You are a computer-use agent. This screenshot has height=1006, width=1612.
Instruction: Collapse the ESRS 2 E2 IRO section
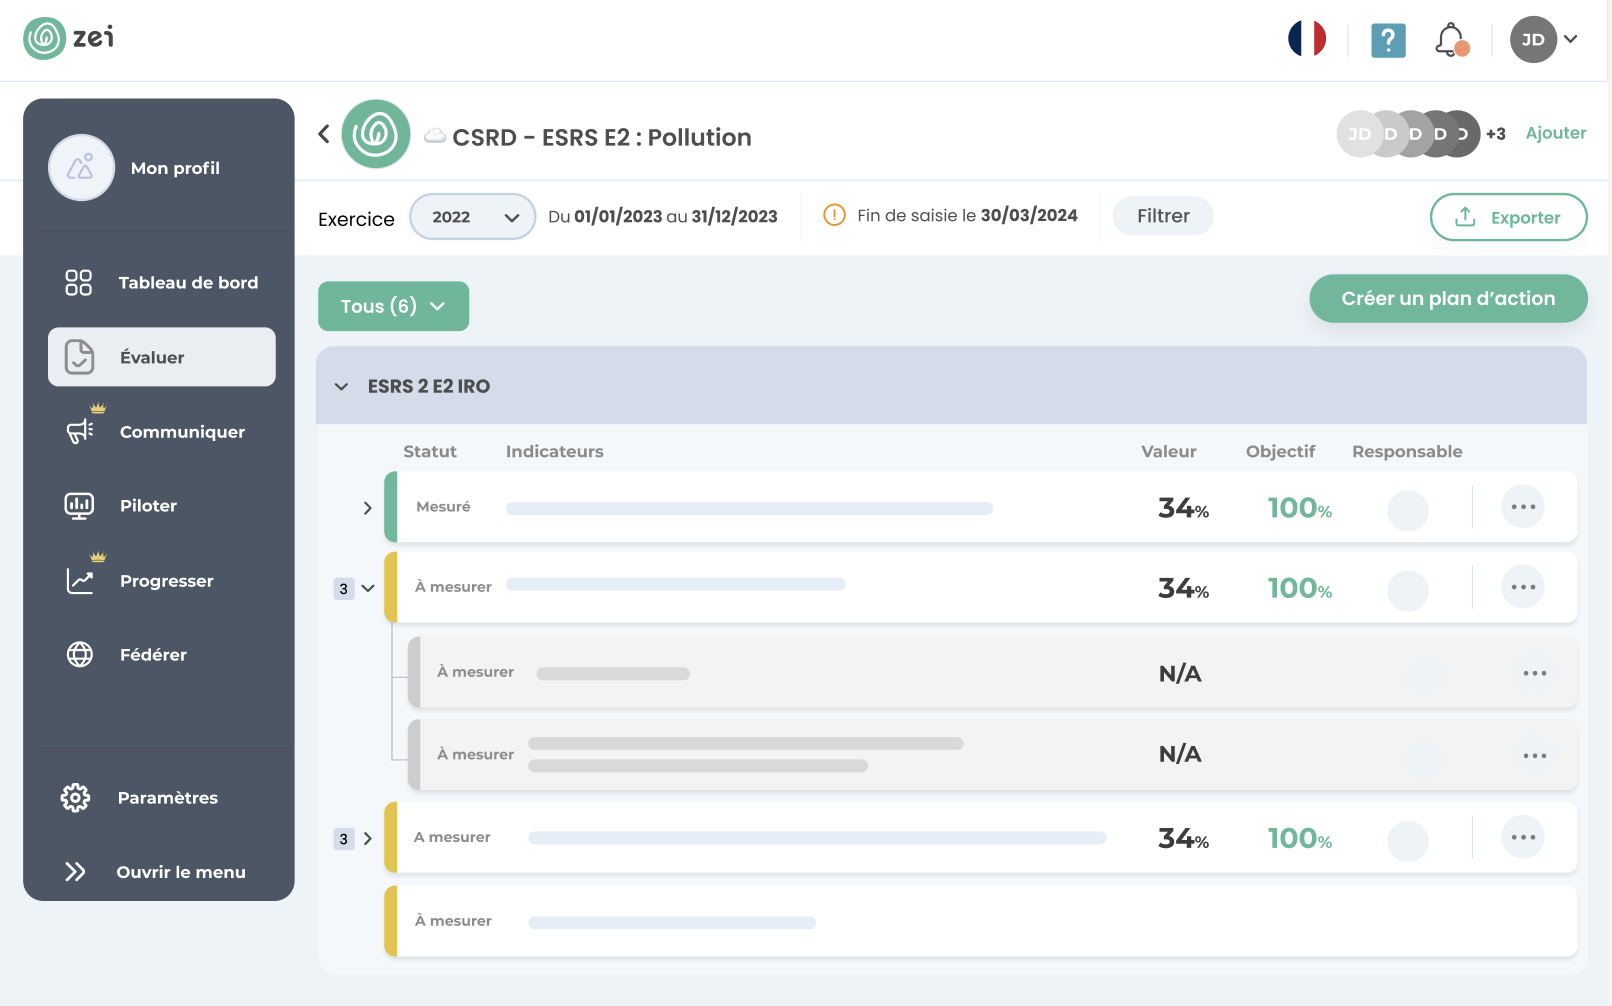pos(341,385)
